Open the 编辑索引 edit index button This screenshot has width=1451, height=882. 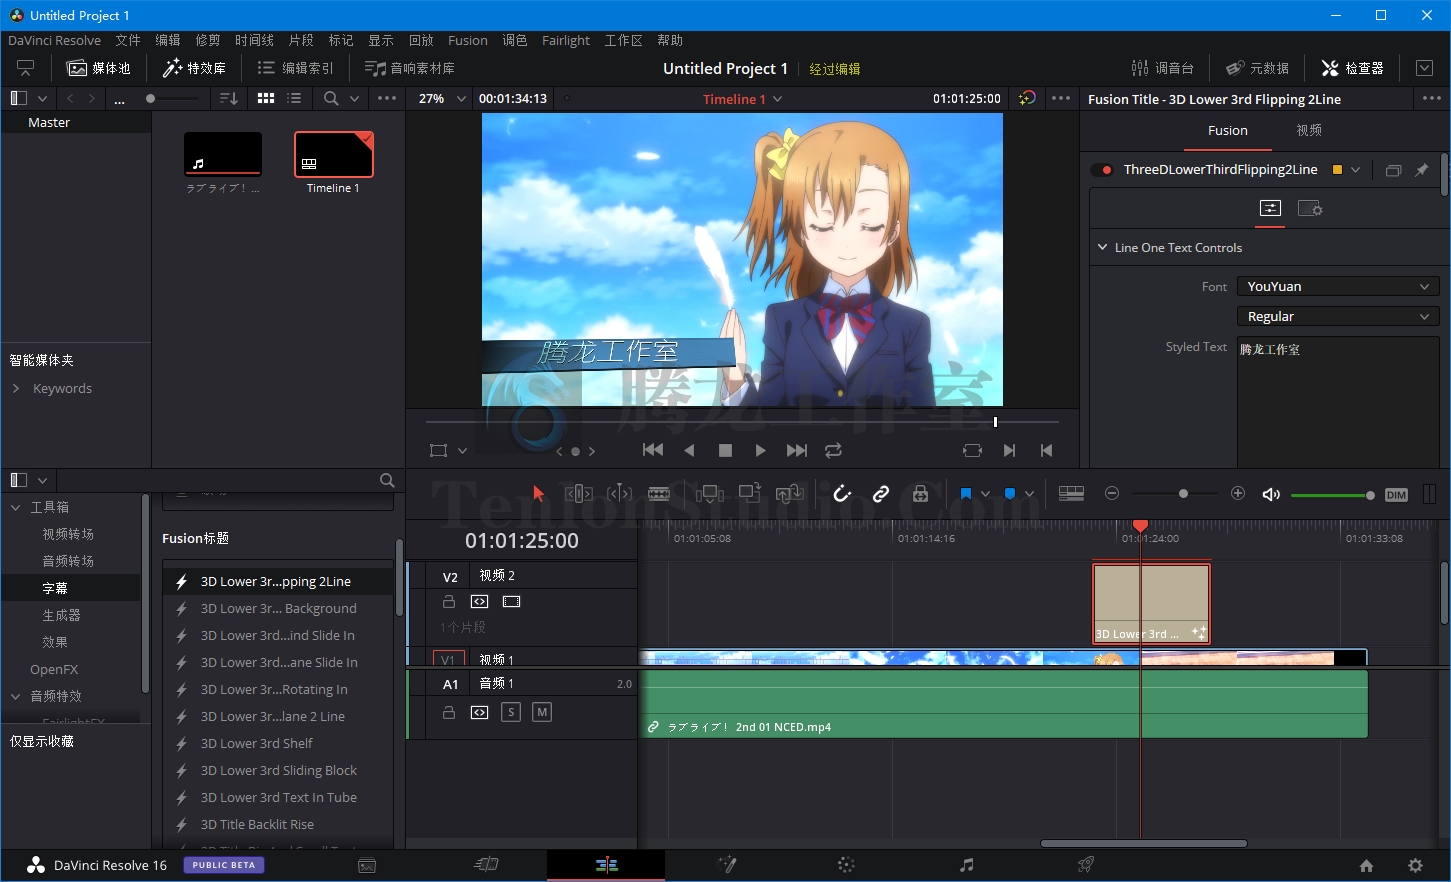point(296,68)
